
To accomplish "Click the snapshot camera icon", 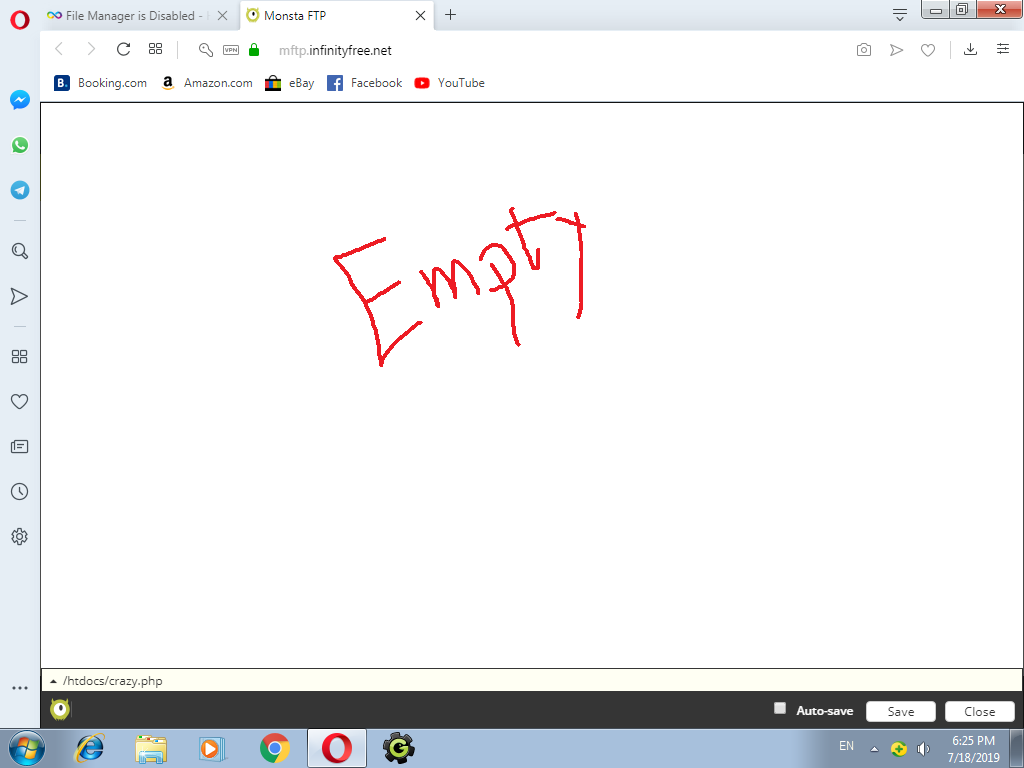I will tap(864, 50).
